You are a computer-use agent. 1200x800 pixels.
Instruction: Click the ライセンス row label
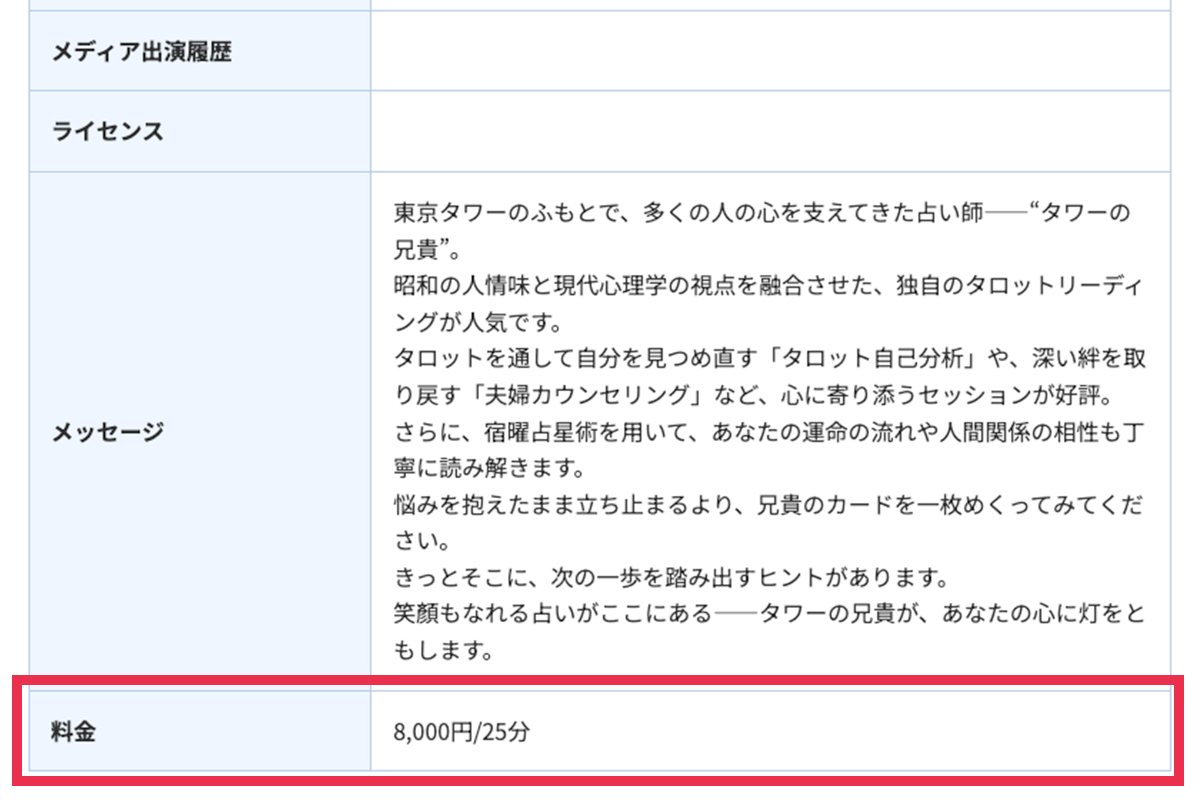tap(107, 132)
